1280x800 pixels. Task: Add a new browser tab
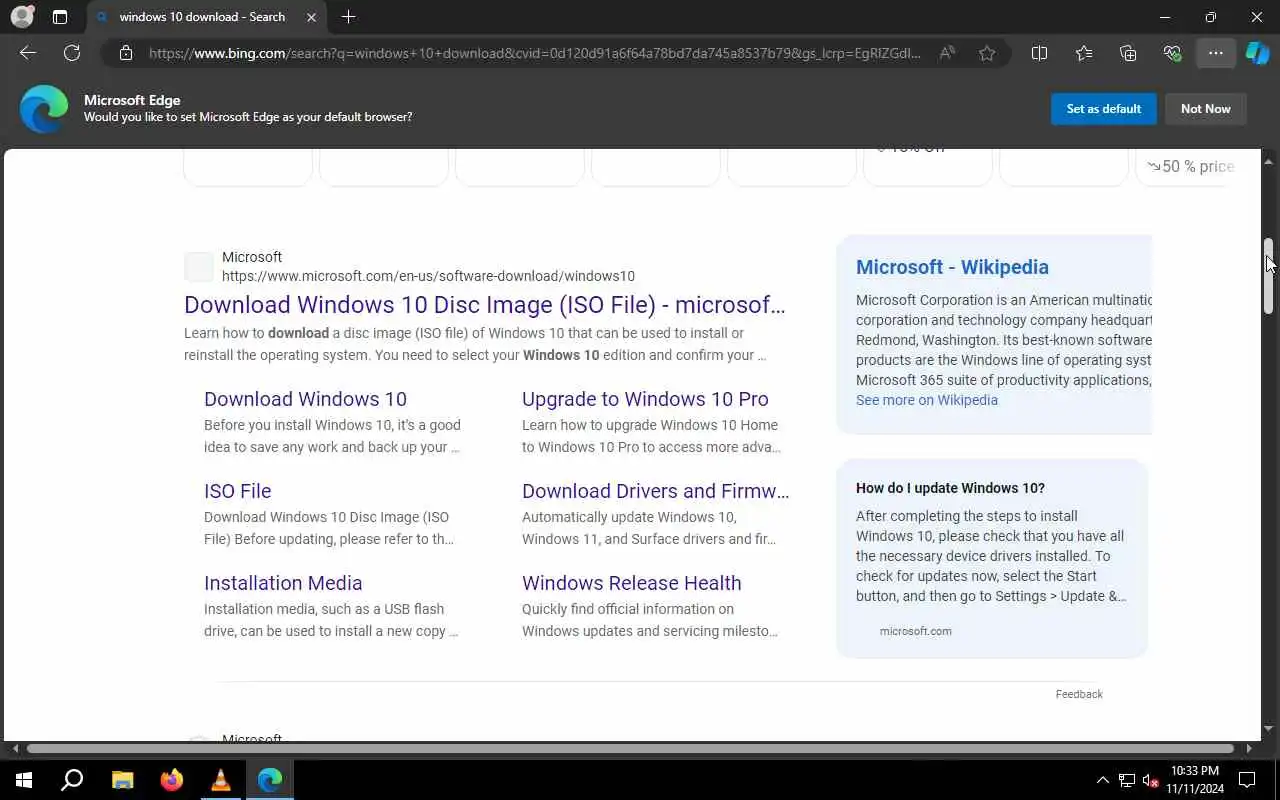coord(348,17)
